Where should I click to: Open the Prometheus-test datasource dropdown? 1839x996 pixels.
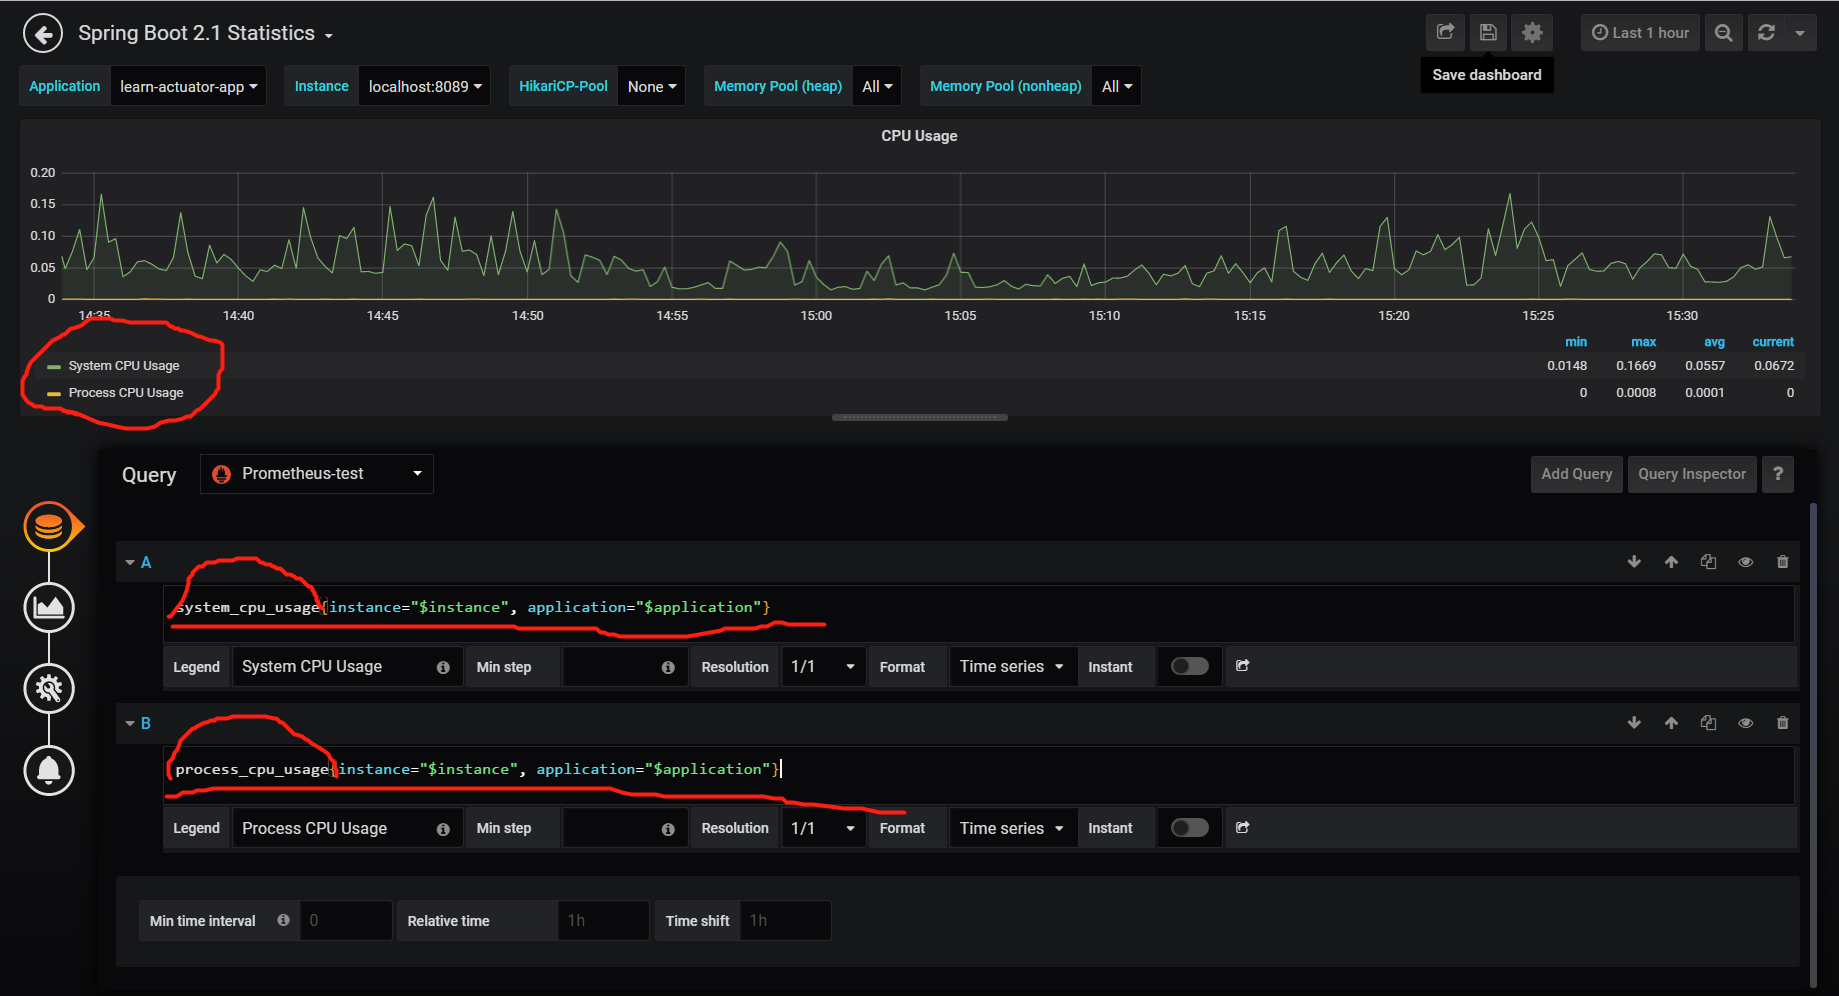click(x=317, y=474)
